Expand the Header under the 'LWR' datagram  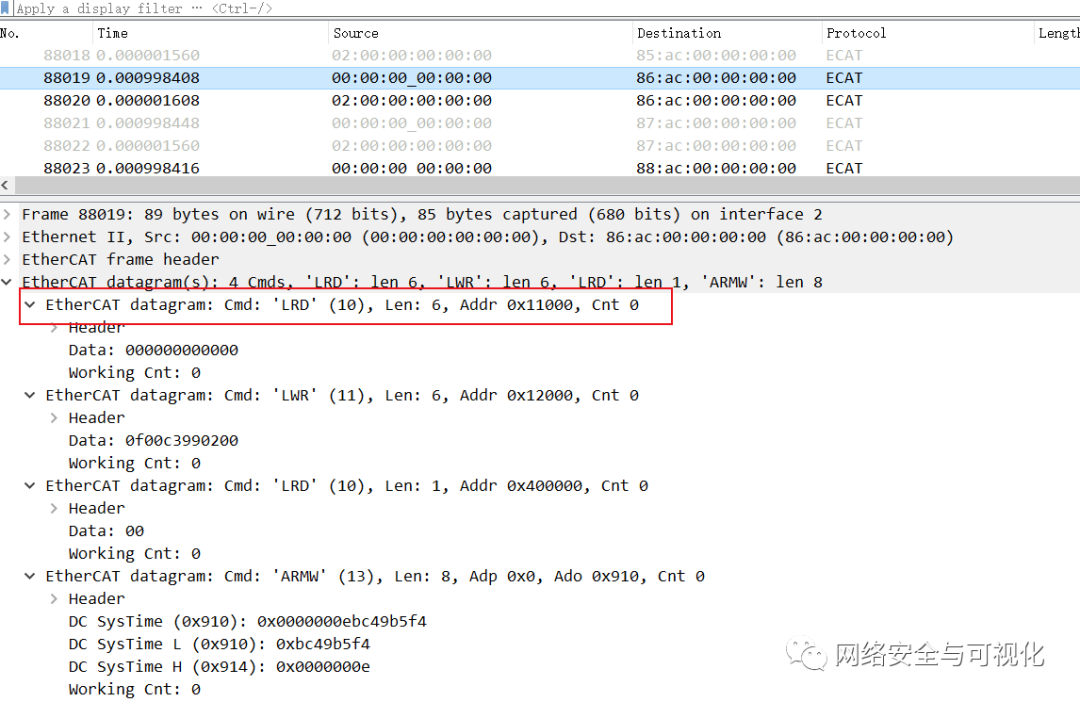click(x=55, y=417)
